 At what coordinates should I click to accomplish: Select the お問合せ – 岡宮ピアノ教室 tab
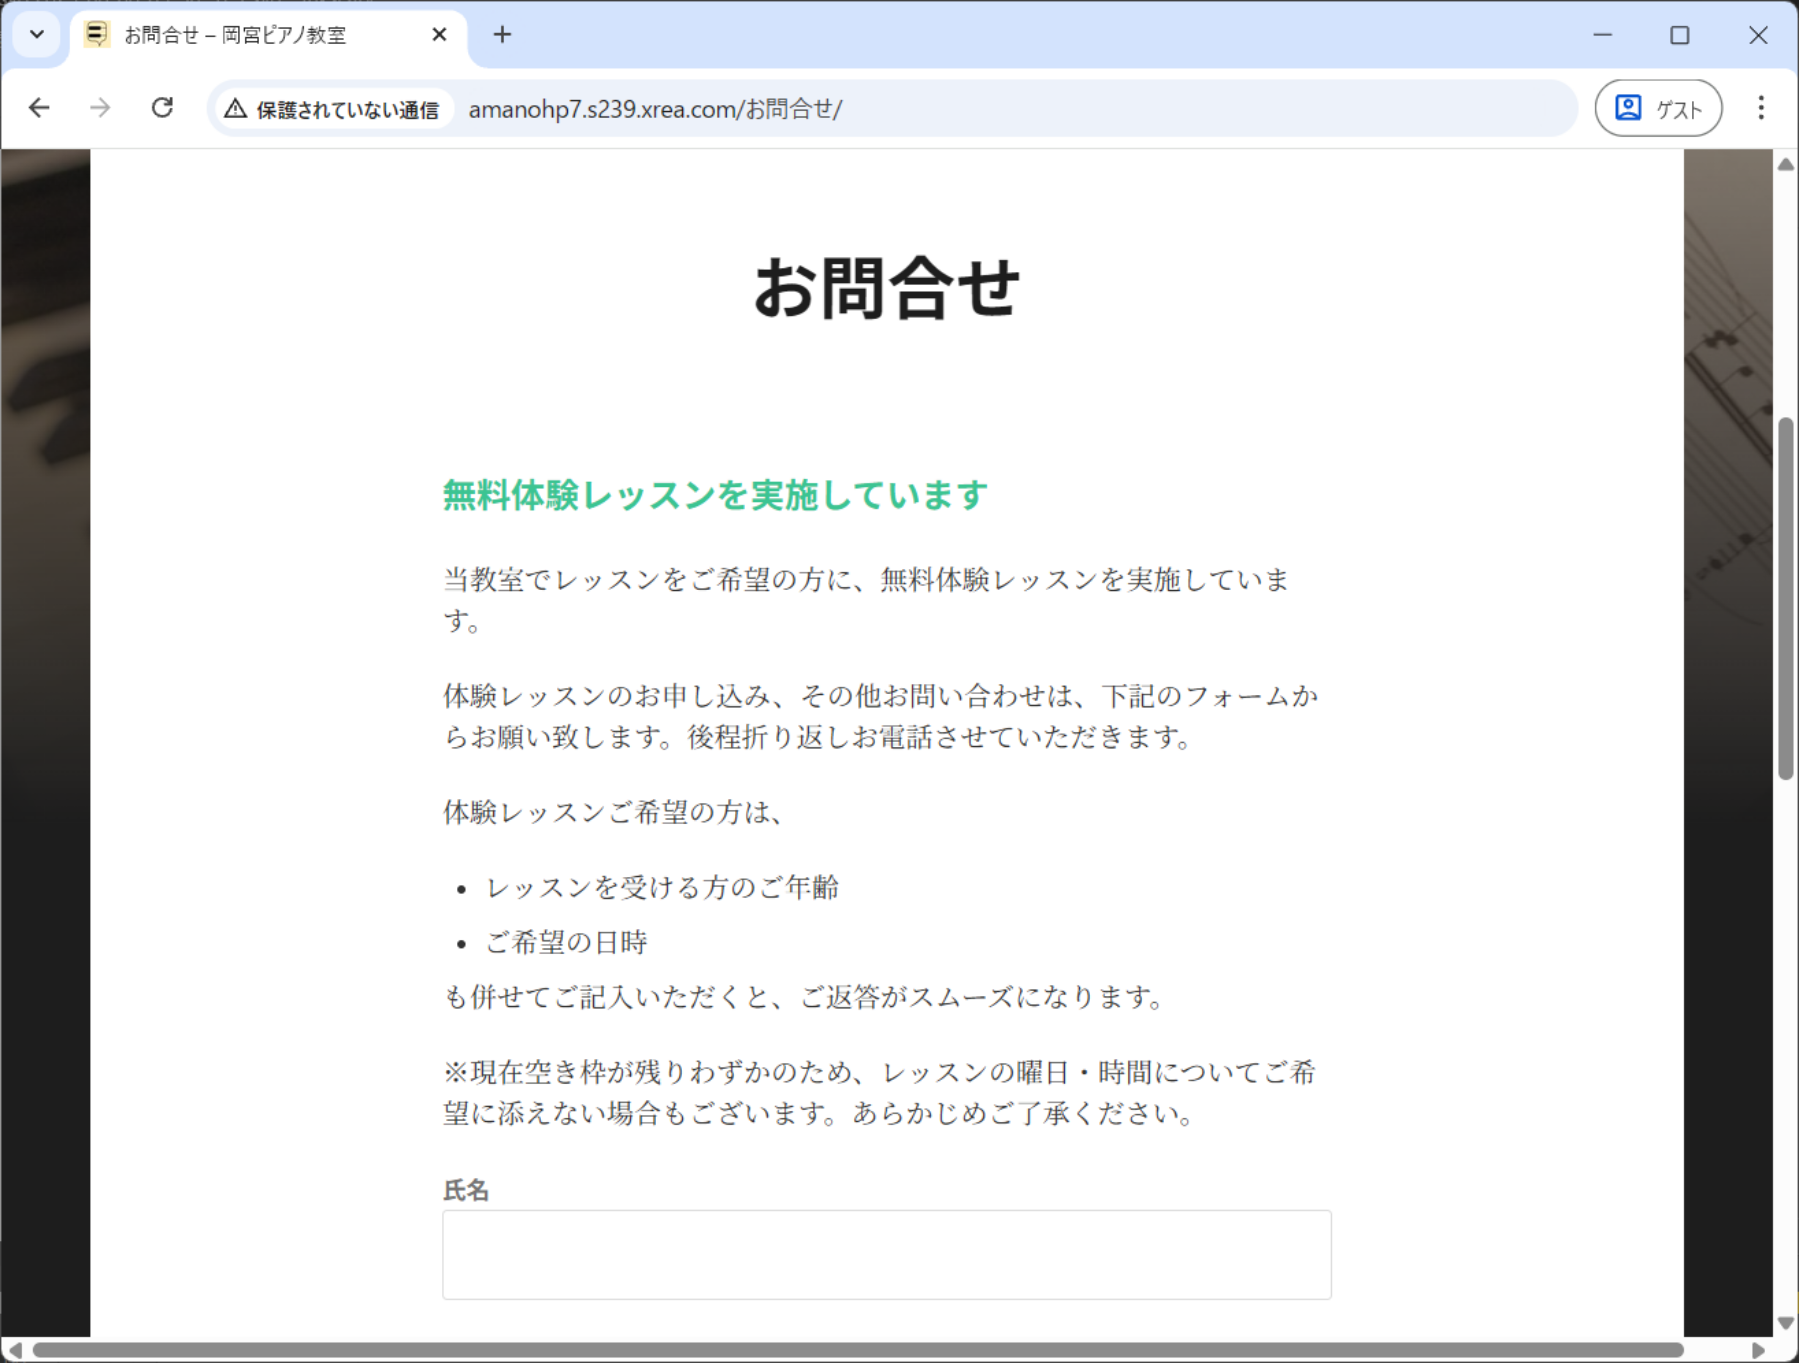click(x=235, y=35)
